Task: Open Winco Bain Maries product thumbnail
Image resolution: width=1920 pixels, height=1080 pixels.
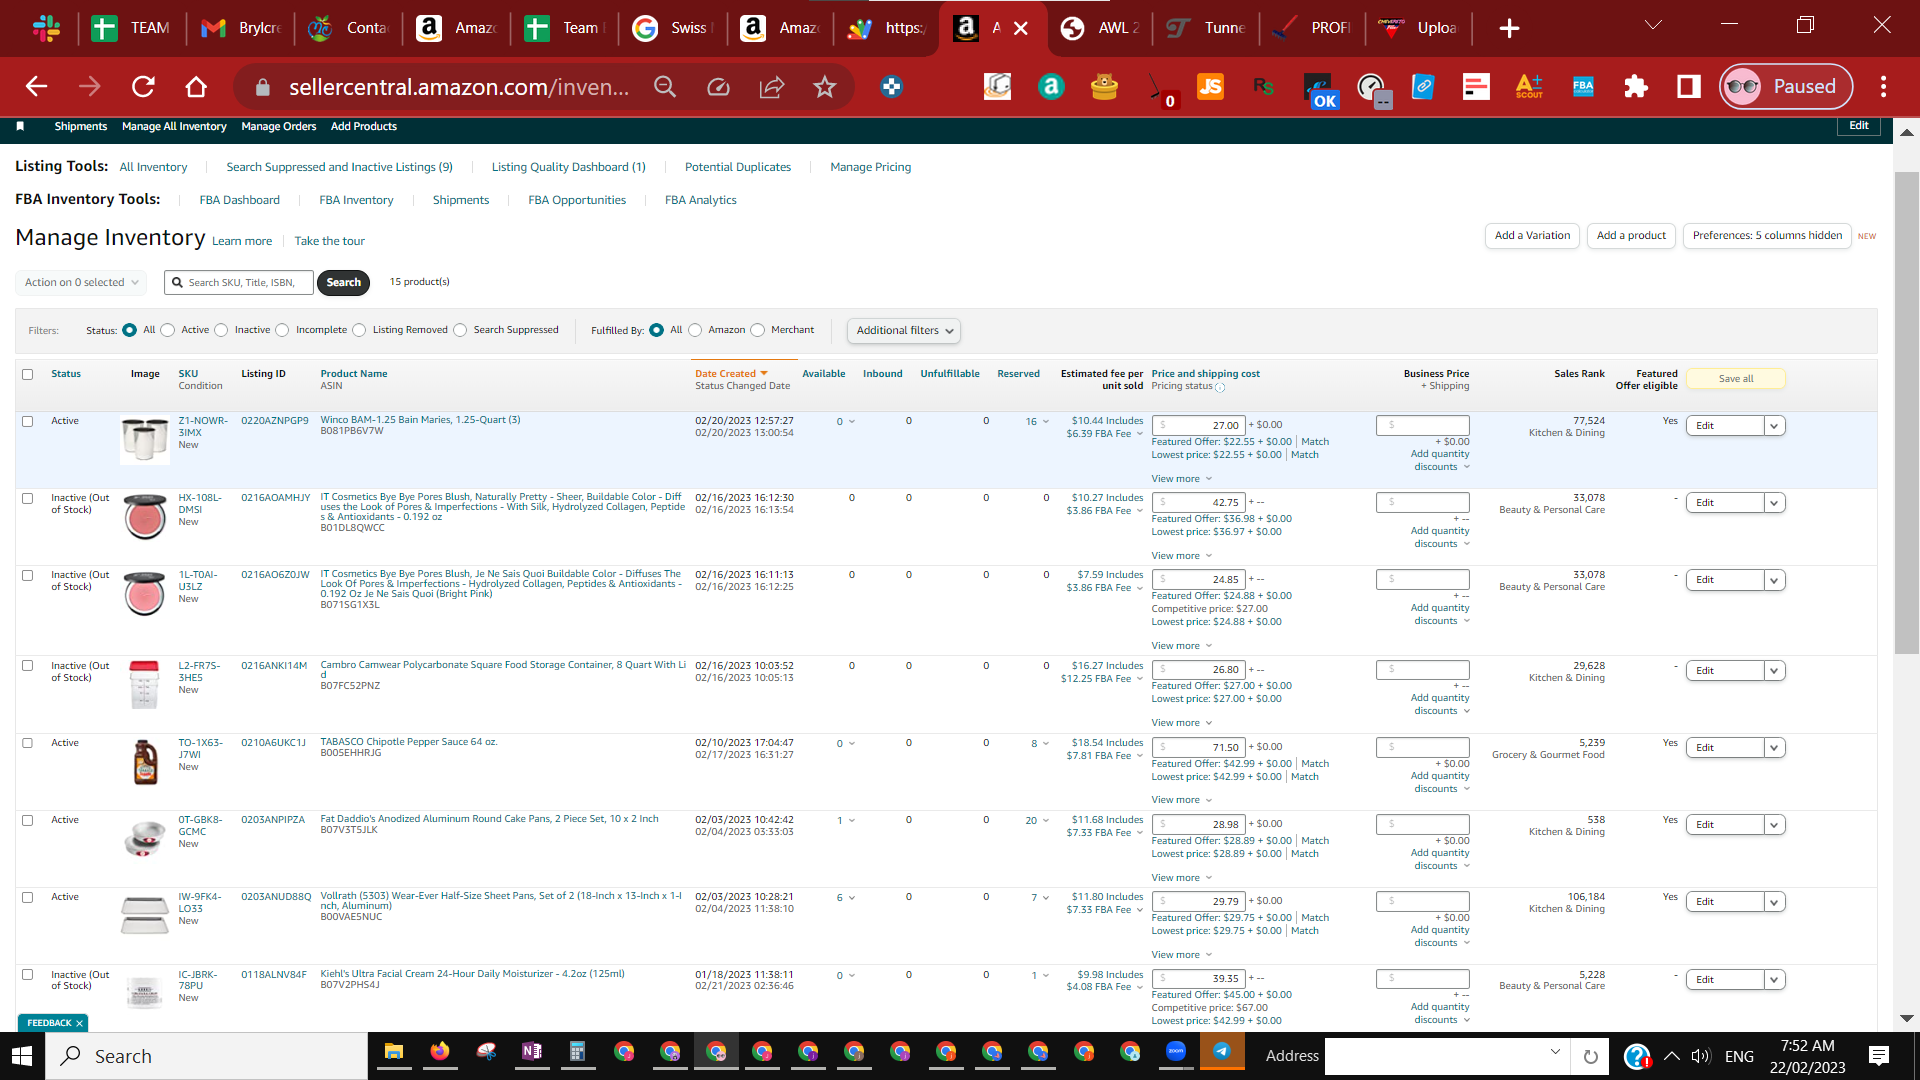Action: pos(145,440)
